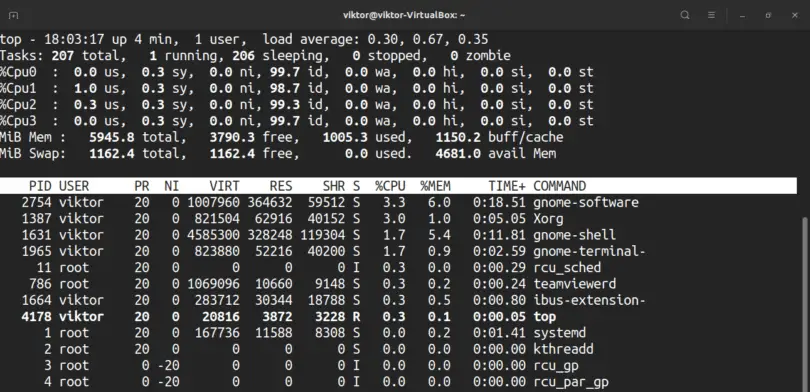The width and height of the screenshot is (810, 392).
Task: Click the 364632 RES value
Action: (x=270, y=202)
